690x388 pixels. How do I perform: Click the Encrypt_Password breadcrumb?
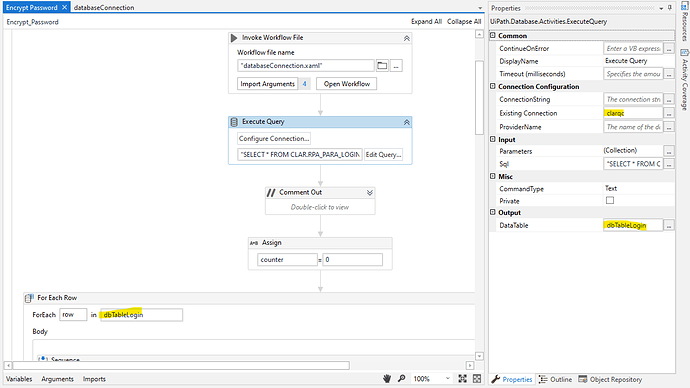(32, 22)
